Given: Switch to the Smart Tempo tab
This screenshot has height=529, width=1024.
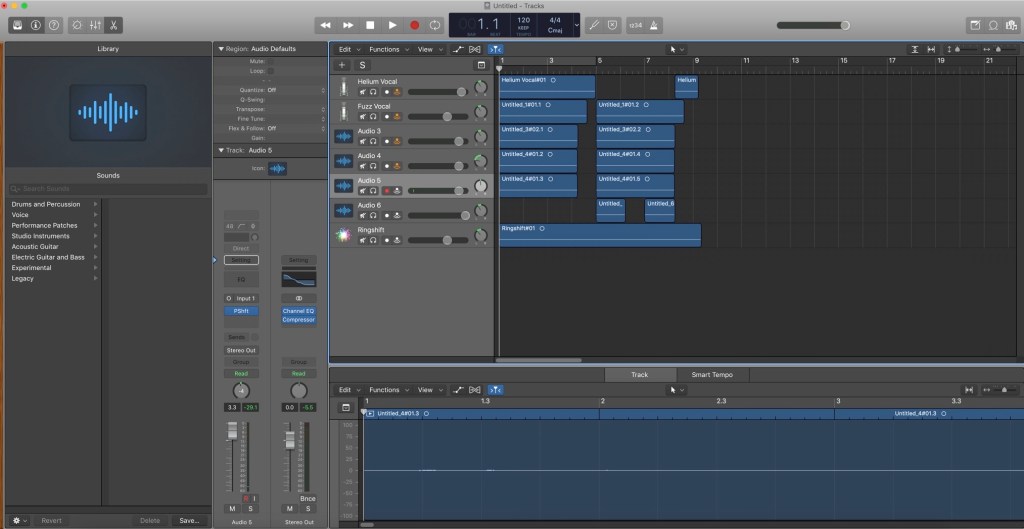Looking at the screenshot, I should tap(712, 375).
